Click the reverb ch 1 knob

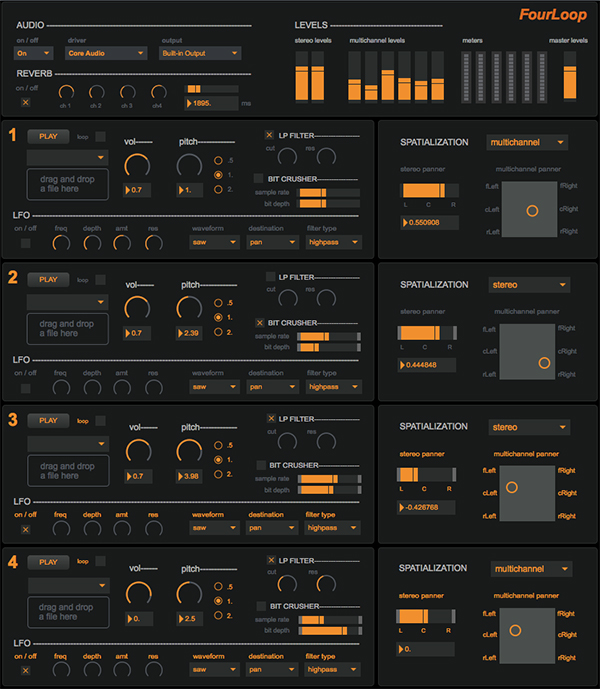(x=65, y=93)
